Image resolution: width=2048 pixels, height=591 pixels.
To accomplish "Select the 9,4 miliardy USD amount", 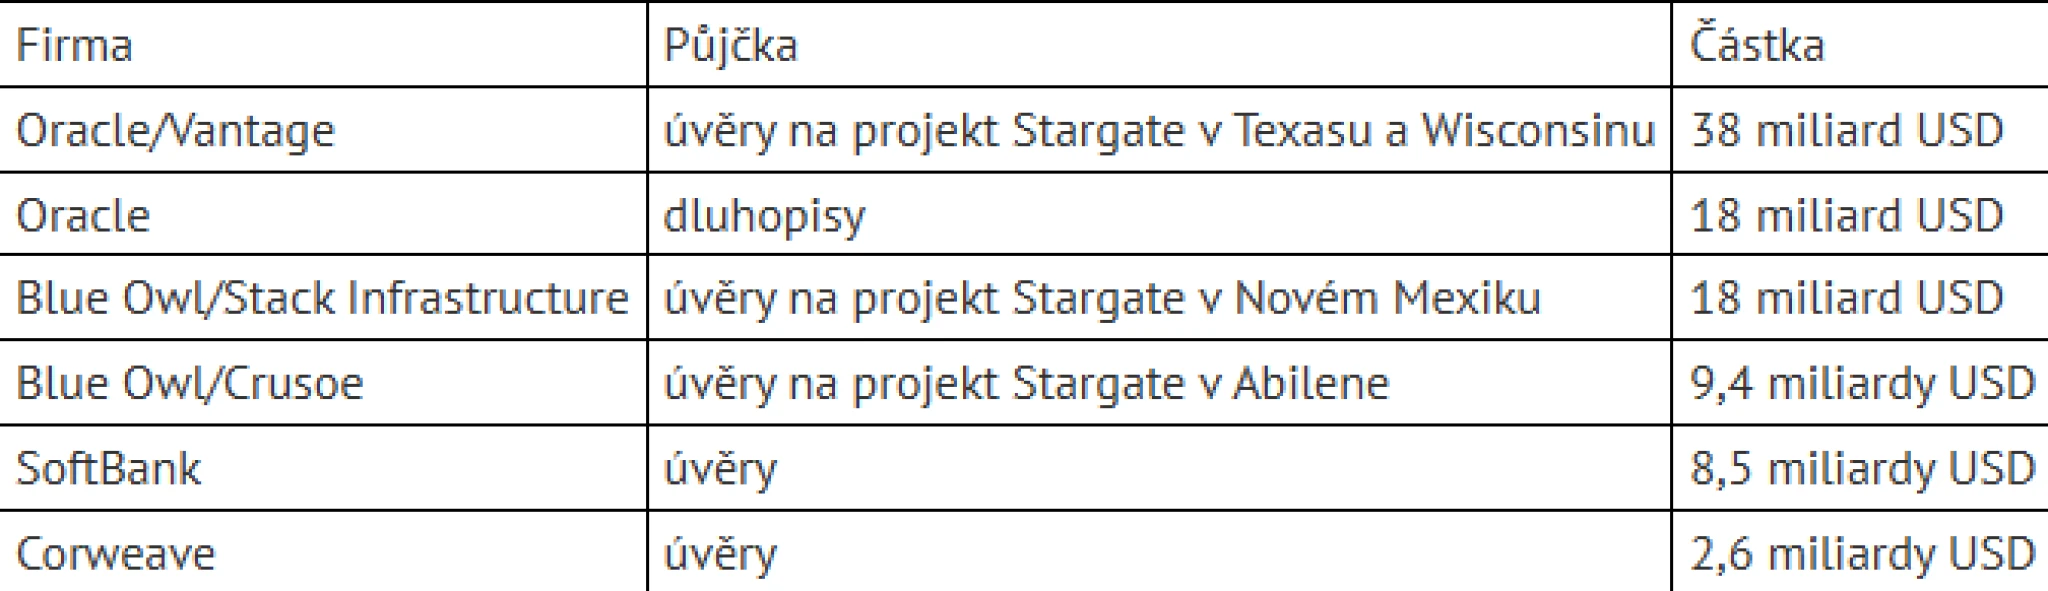I will pos(1862,383).
